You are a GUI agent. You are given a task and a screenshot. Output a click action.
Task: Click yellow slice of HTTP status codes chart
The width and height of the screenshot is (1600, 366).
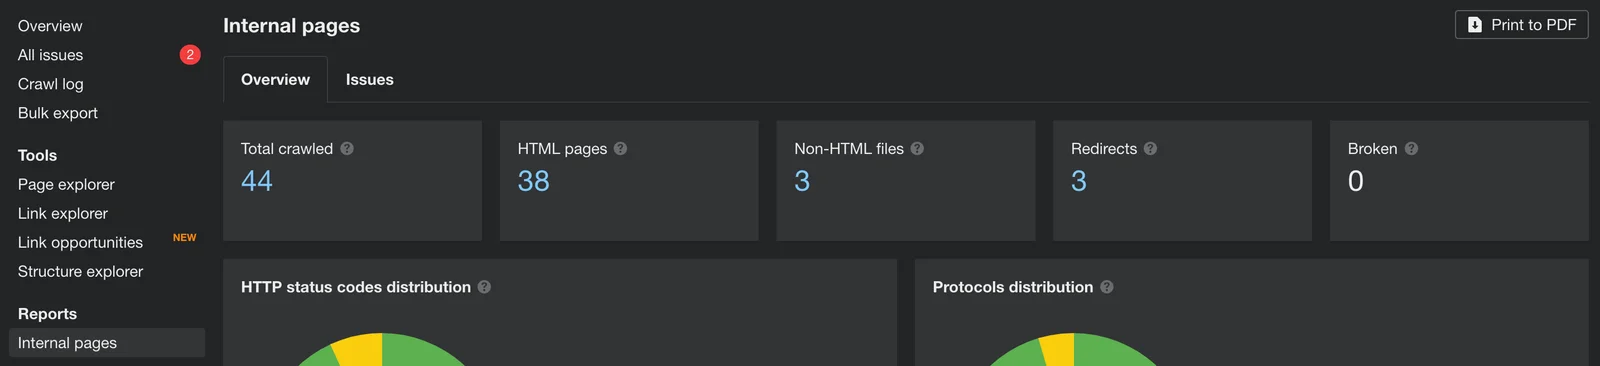[362, 350]
